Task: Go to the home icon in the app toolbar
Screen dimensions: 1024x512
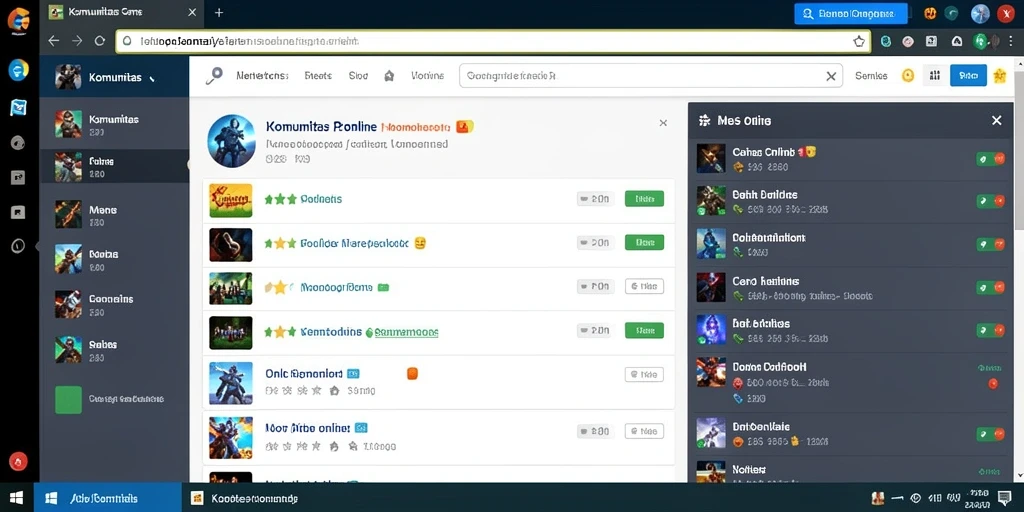Action: coord(389,76)
